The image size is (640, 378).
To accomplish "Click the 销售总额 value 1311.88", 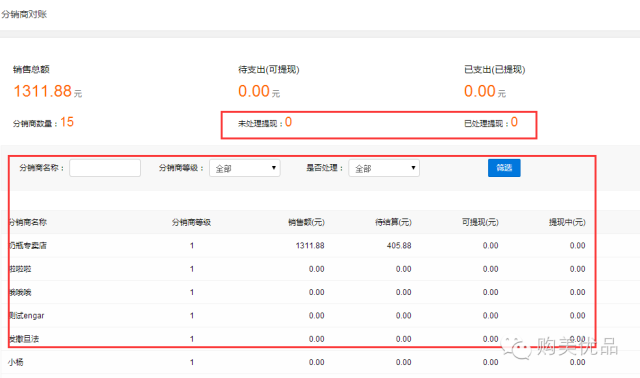I will pyautogui.click(x=42, y=91).
